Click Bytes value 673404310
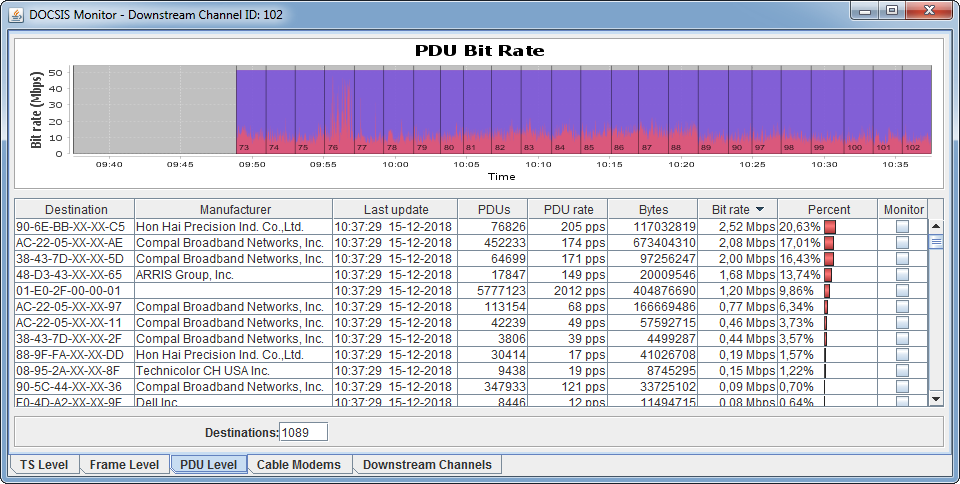This screenshot has width=960, height=484. coord(653,243)
